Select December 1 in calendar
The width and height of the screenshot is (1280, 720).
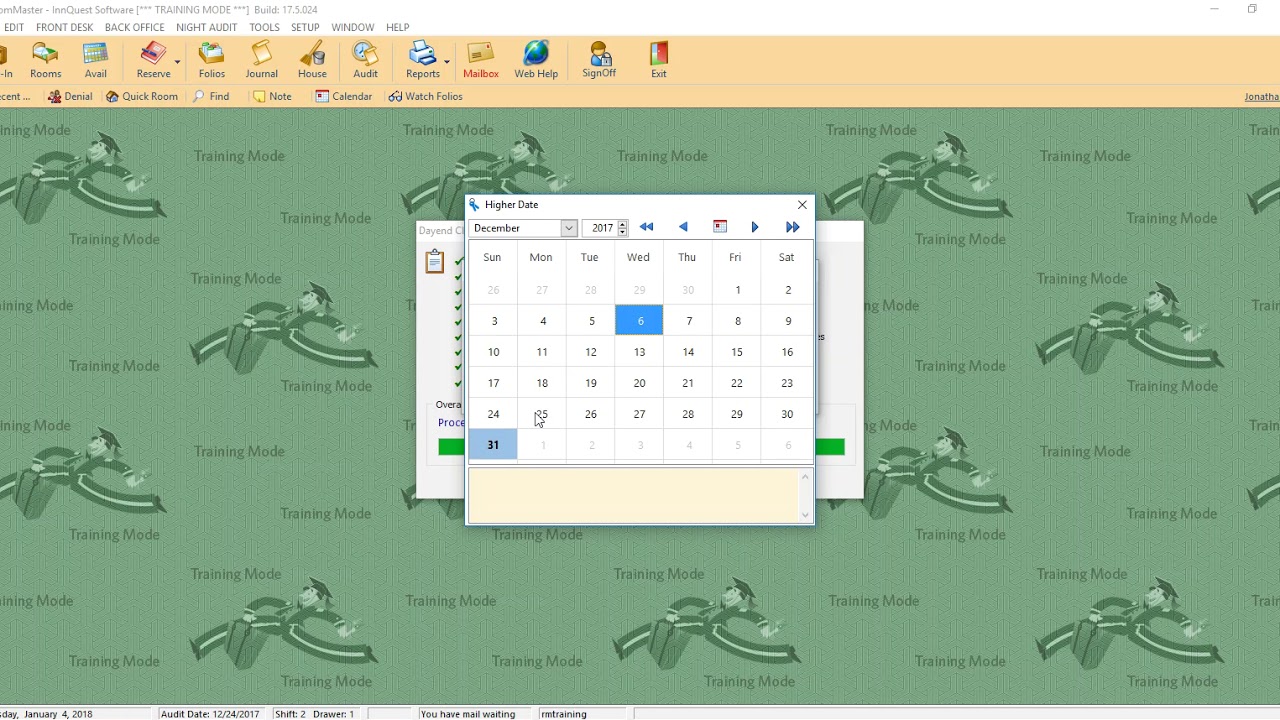[x=738, y=290]
